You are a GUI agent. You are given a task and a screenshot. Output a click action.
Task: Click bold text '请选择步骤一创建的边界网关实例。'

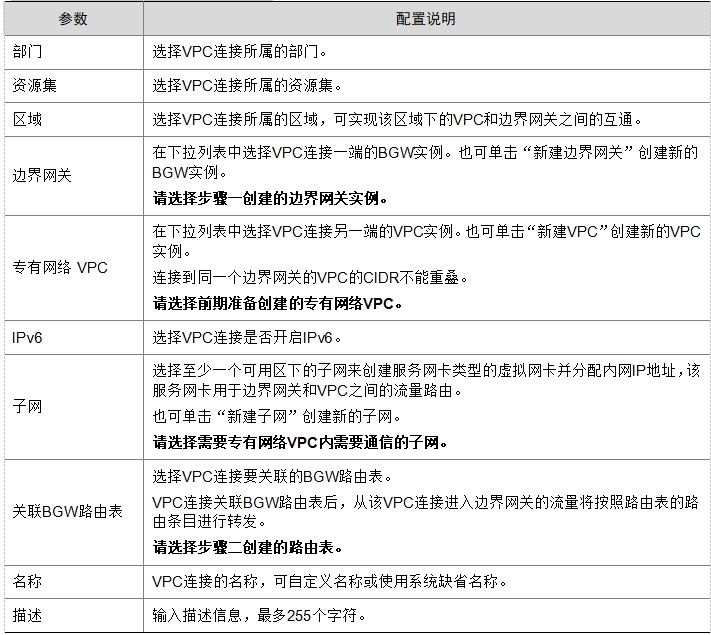pyautogui.click(x=270, y=198)
